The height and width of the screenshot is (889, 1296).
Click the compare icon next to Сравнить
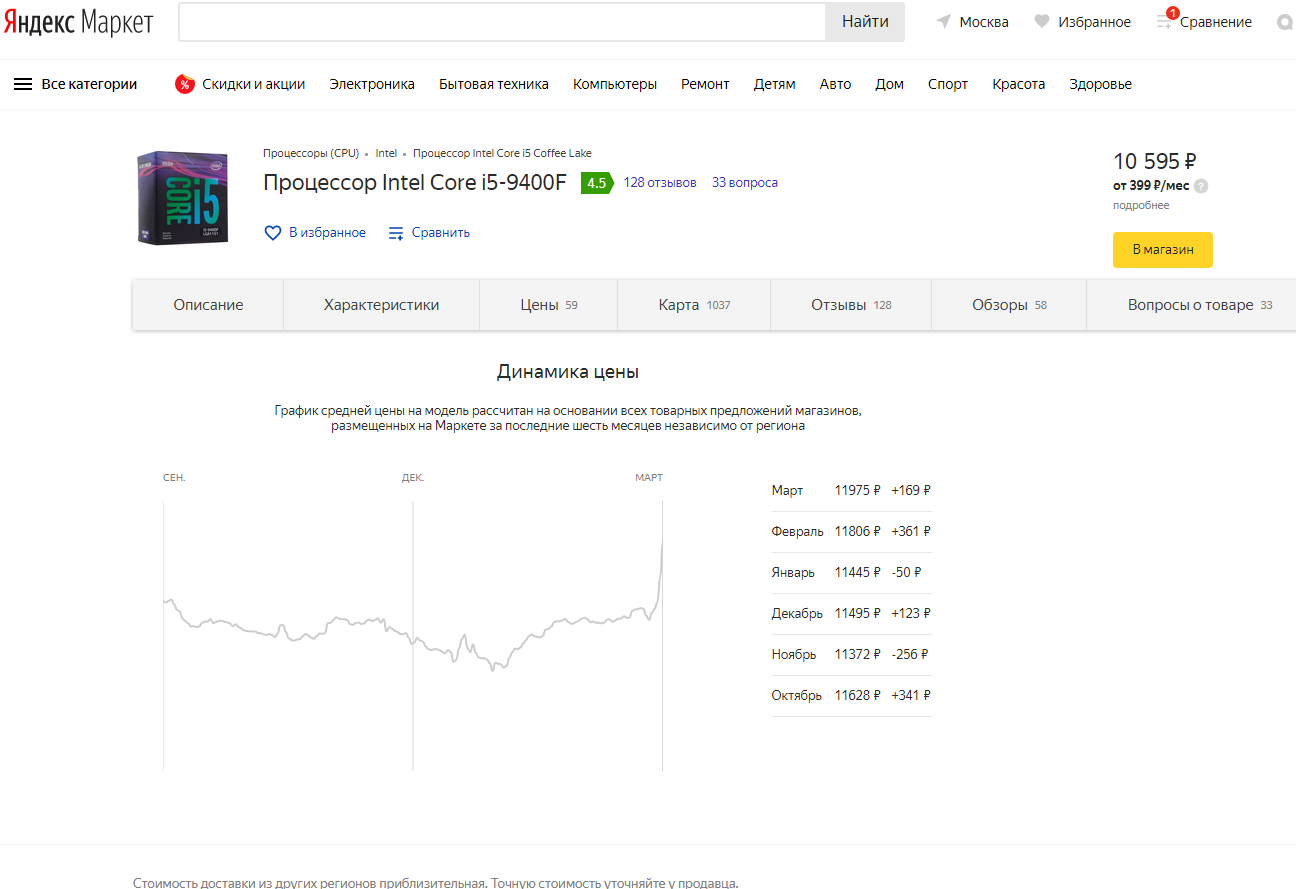coord(396,233)
